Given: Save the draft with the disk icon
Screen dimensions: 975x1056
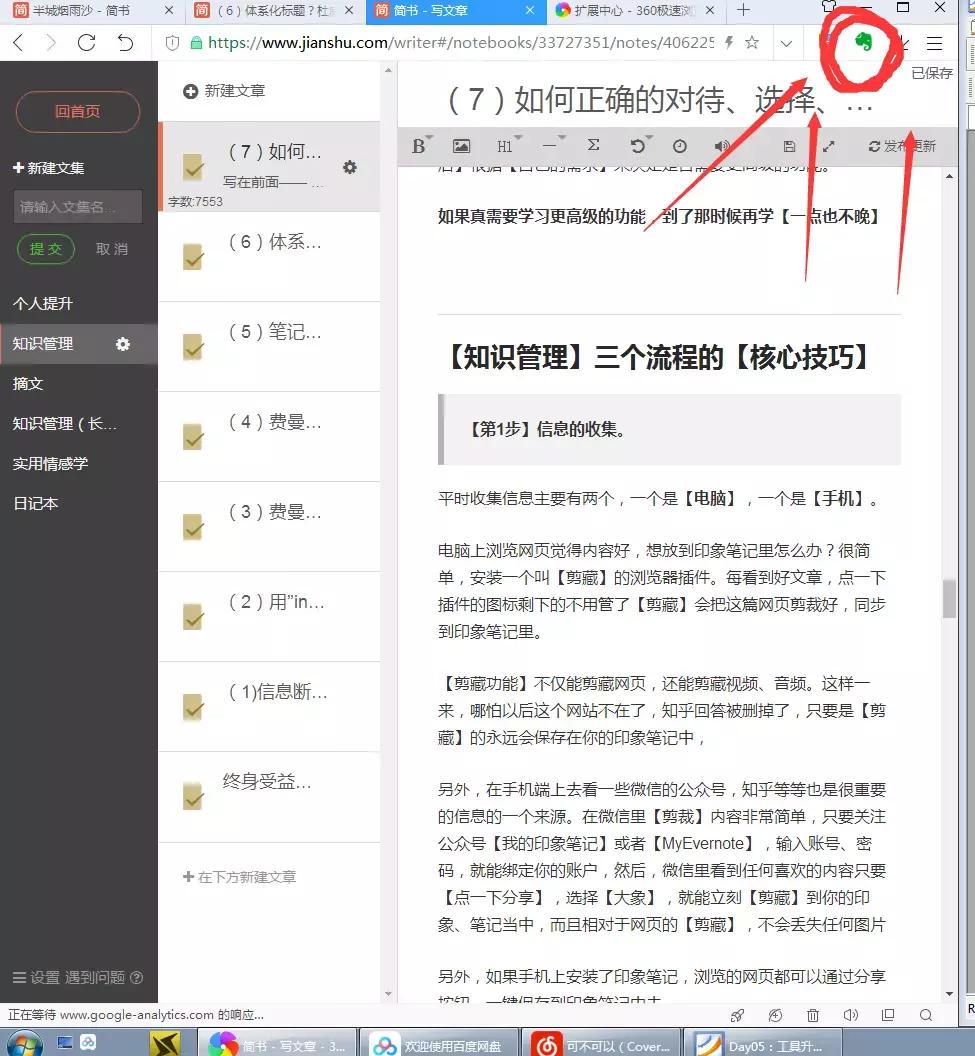Looking at the screenshot, I should click(x=789, y=146).
